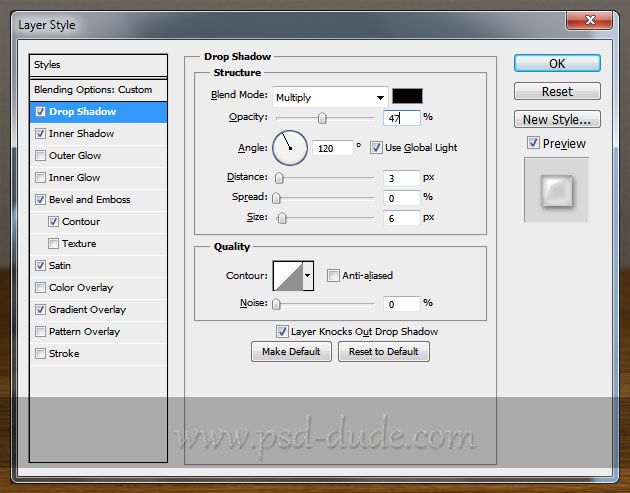Uncheck Layer Knocks Out Drop Shadow

tap(282, 331)
